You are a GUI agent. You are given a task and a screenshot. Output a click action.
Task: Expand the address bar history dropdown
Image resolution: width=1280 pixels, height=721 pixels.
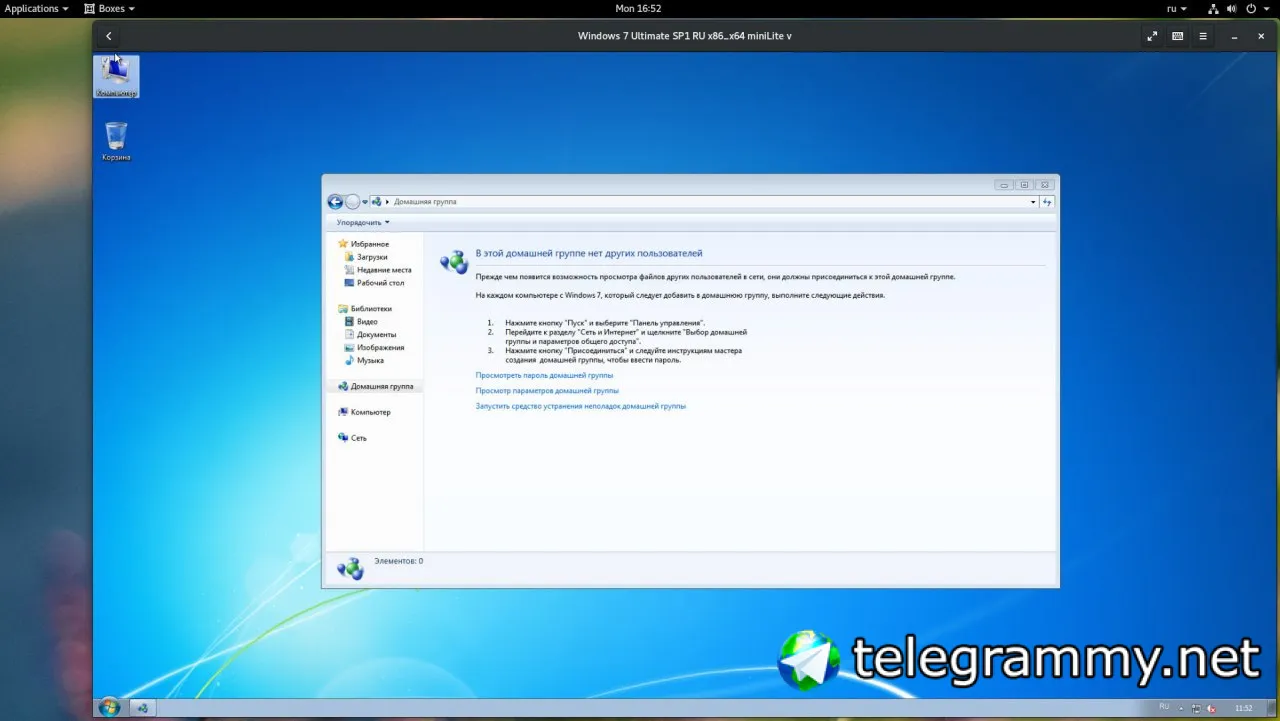click(x=1033, y=202)
